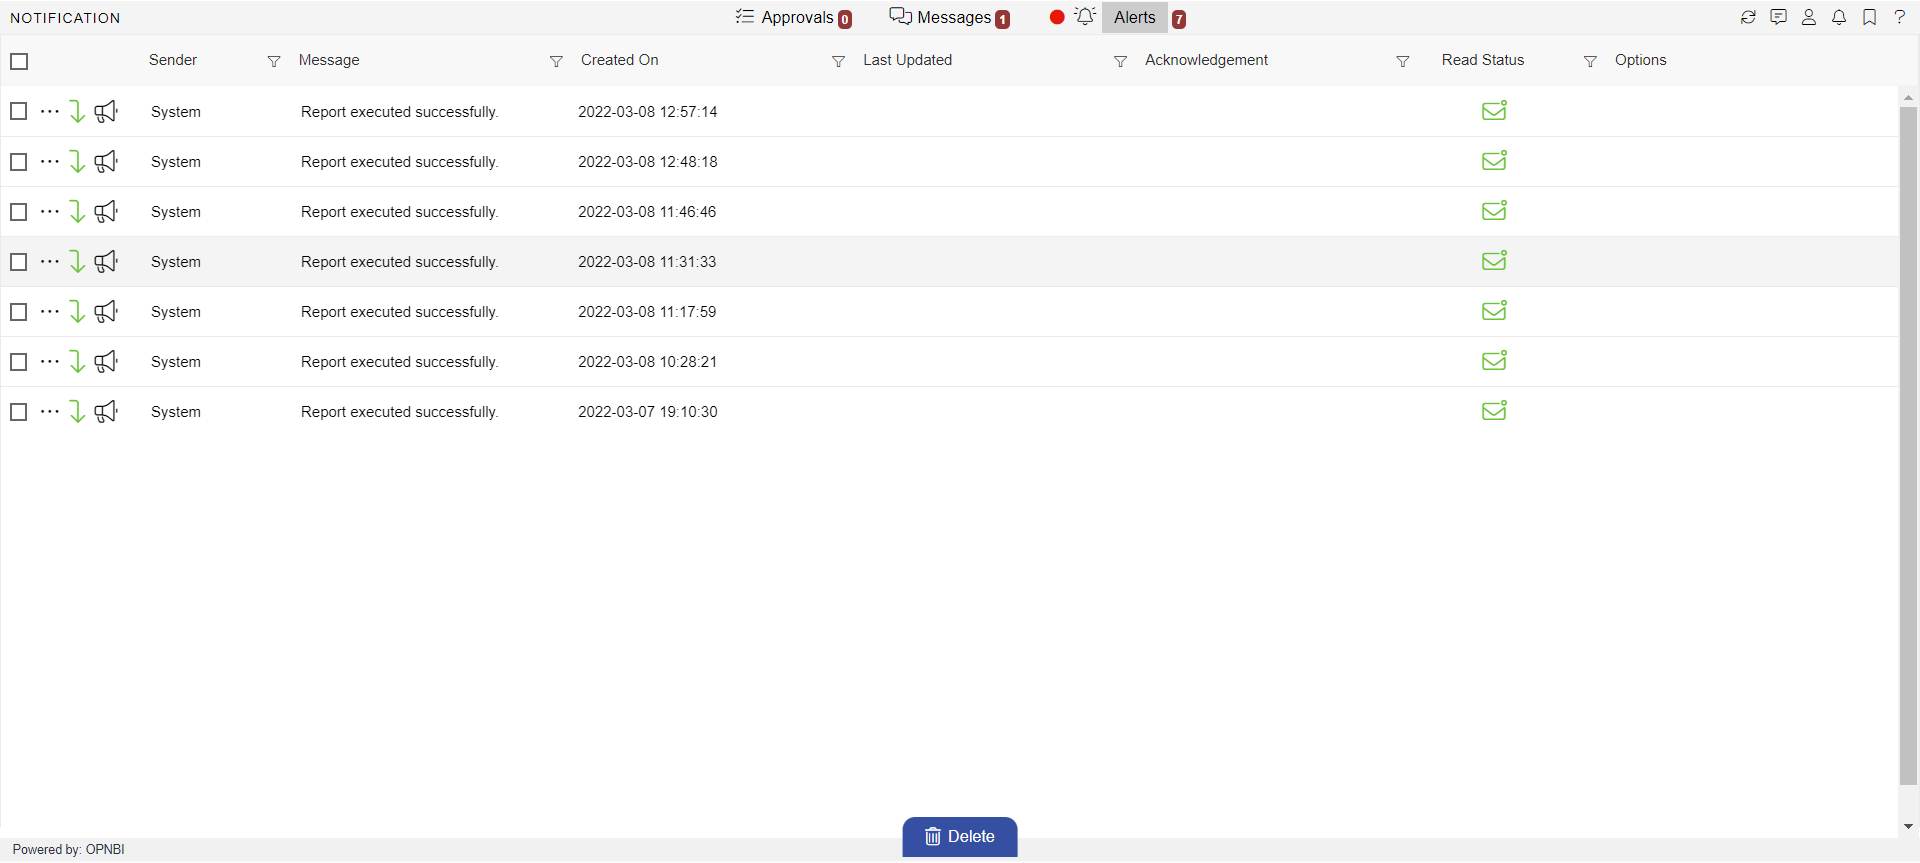Click read status envelope for 11:17:59 row
The height and width of the screenshot is (863, 1920).
[x=1494, y=310]
